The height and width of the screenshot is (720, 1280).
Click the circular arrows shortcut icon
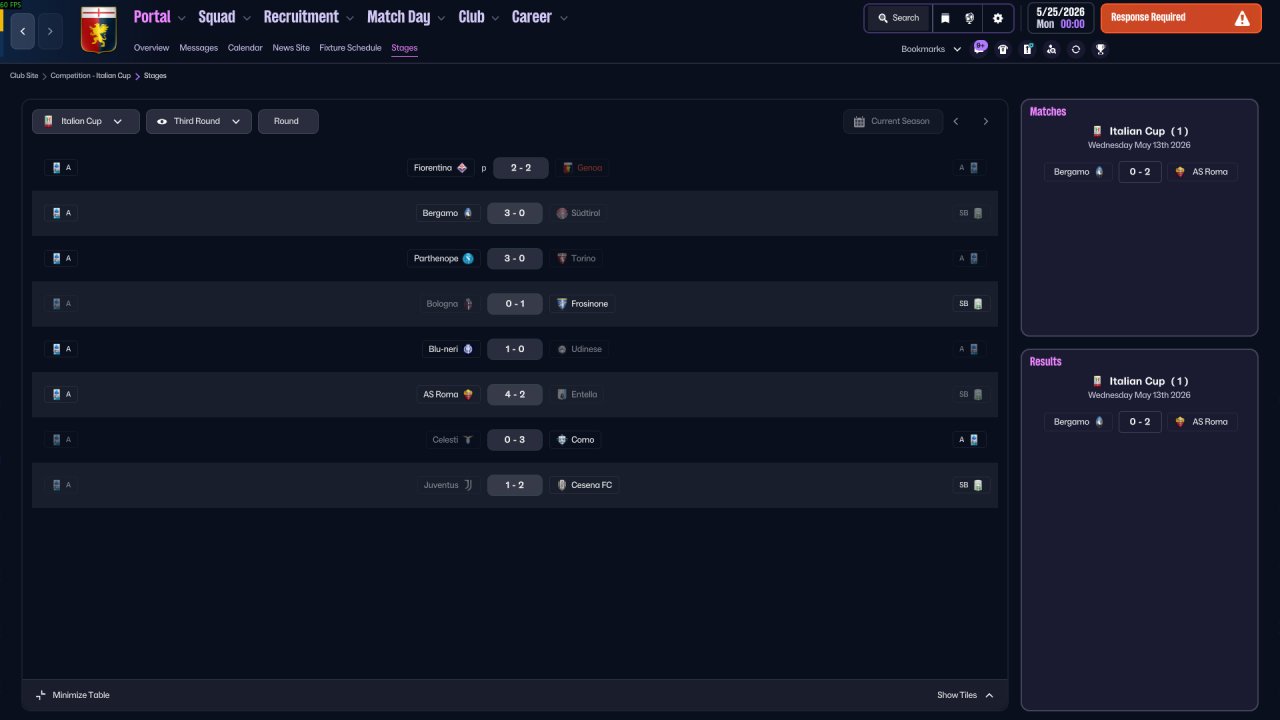1076,49
